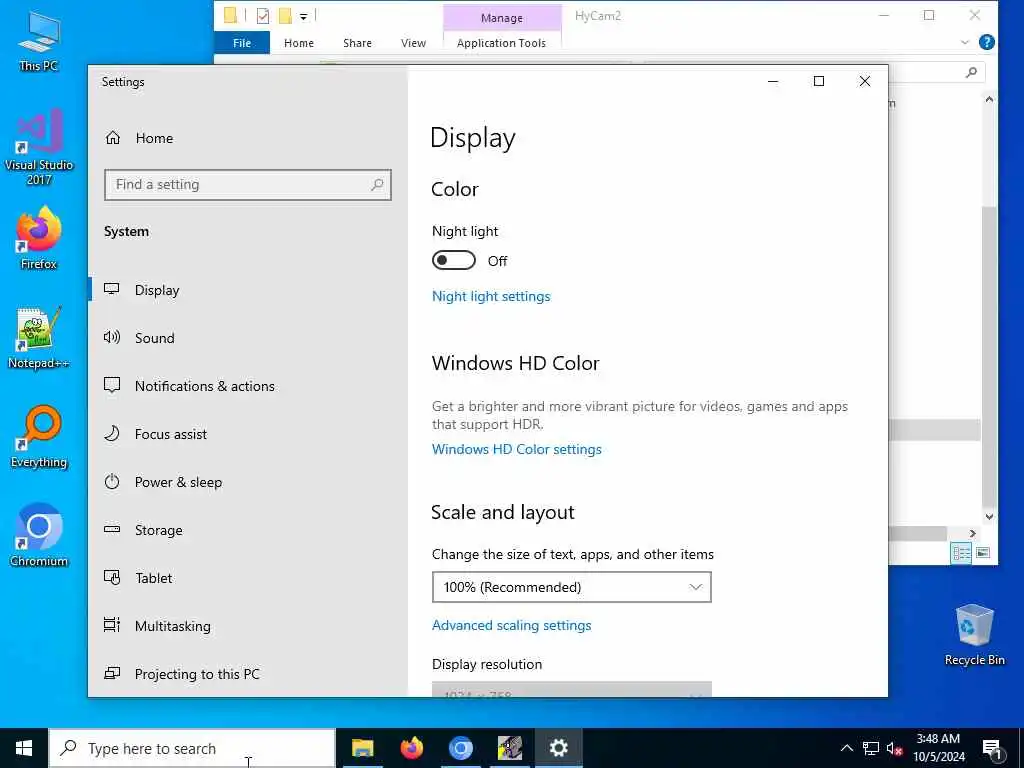Open Explorer quick access toolbar dropdown

coord(304,16)
